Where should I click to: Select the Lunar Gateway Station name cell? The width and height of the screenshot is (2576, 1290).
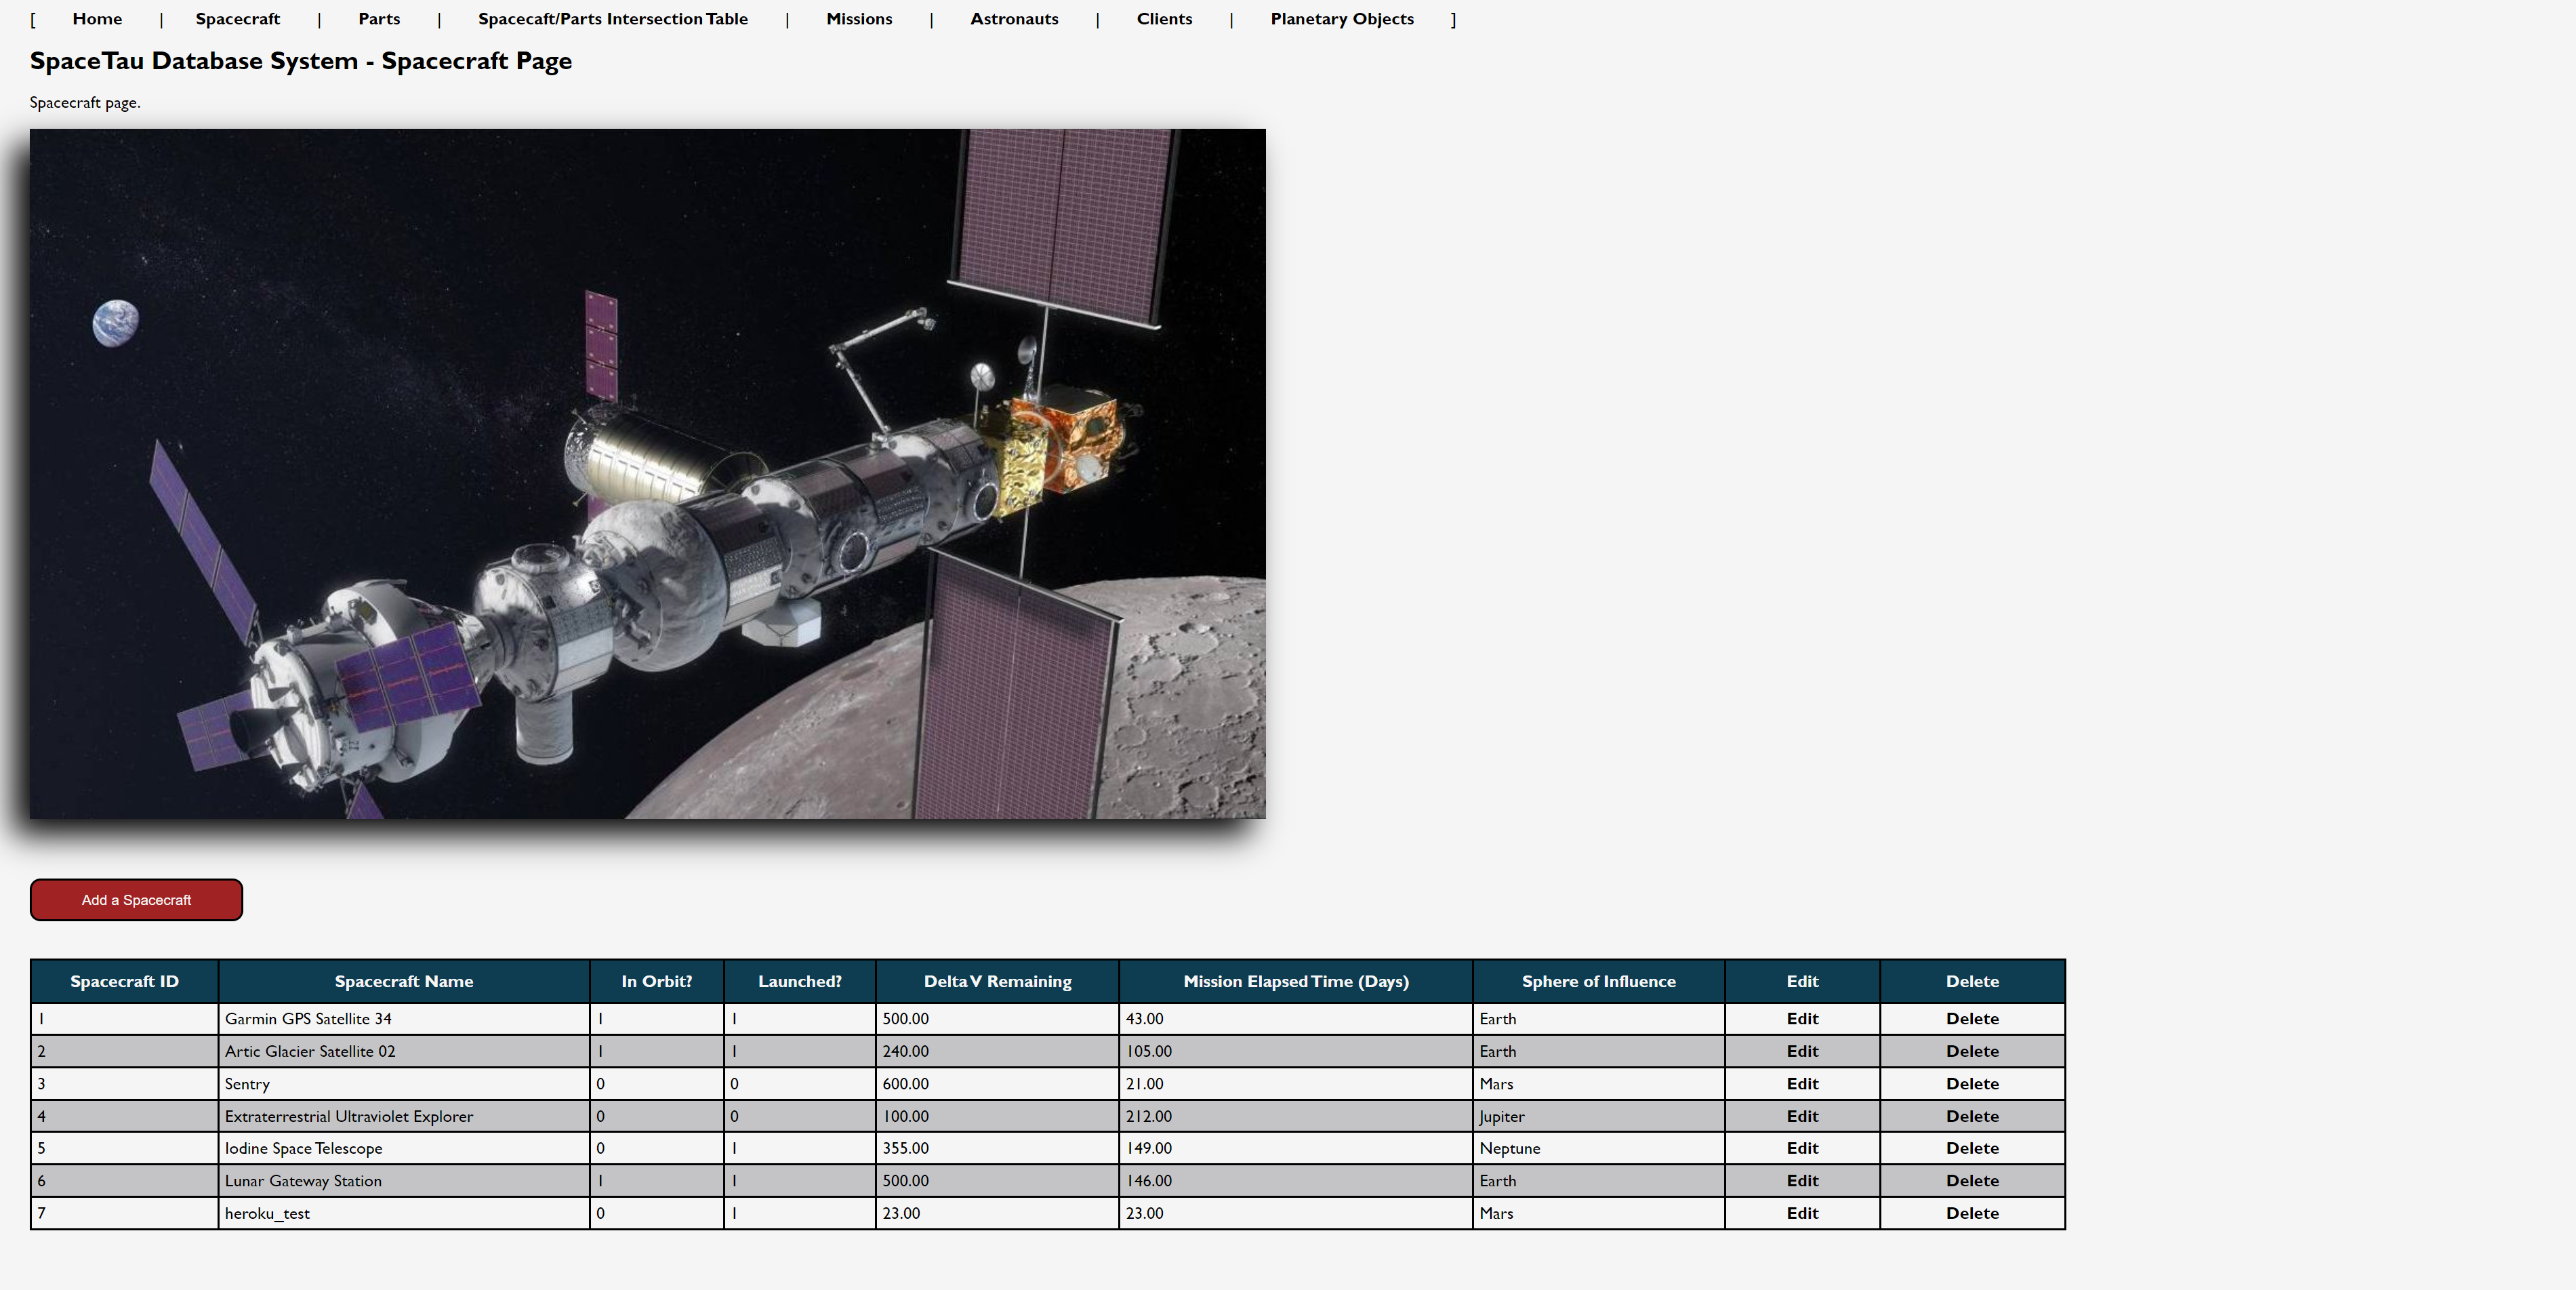coord(404,1181)
